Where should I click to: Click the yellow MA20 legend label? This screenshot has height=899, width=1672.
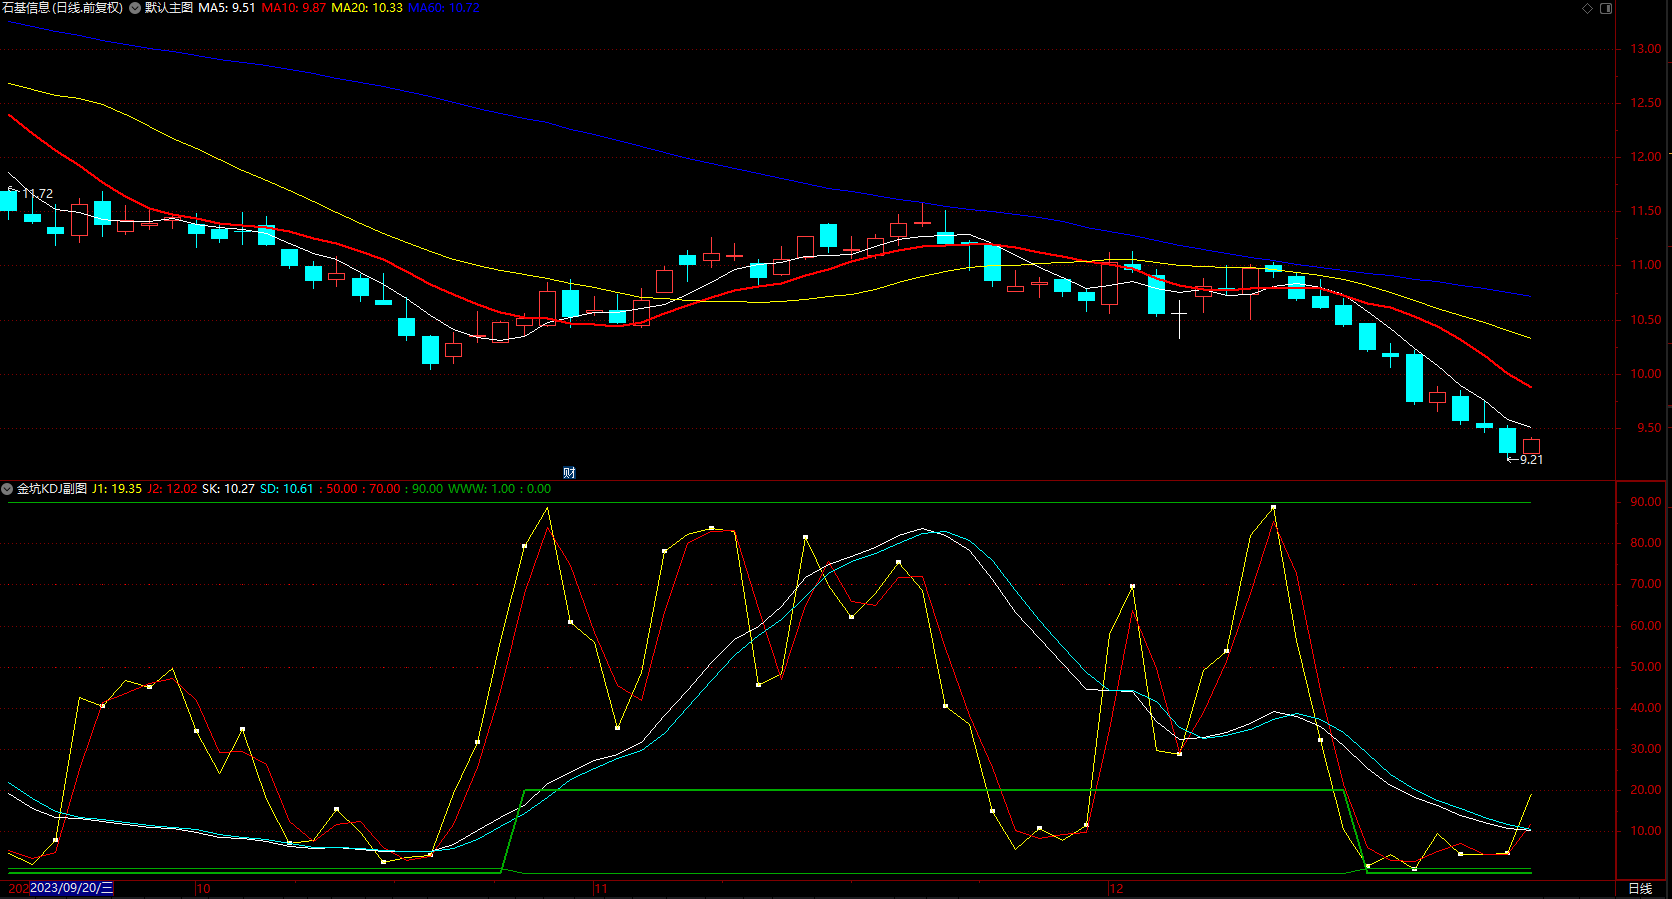tap(367, 8)
